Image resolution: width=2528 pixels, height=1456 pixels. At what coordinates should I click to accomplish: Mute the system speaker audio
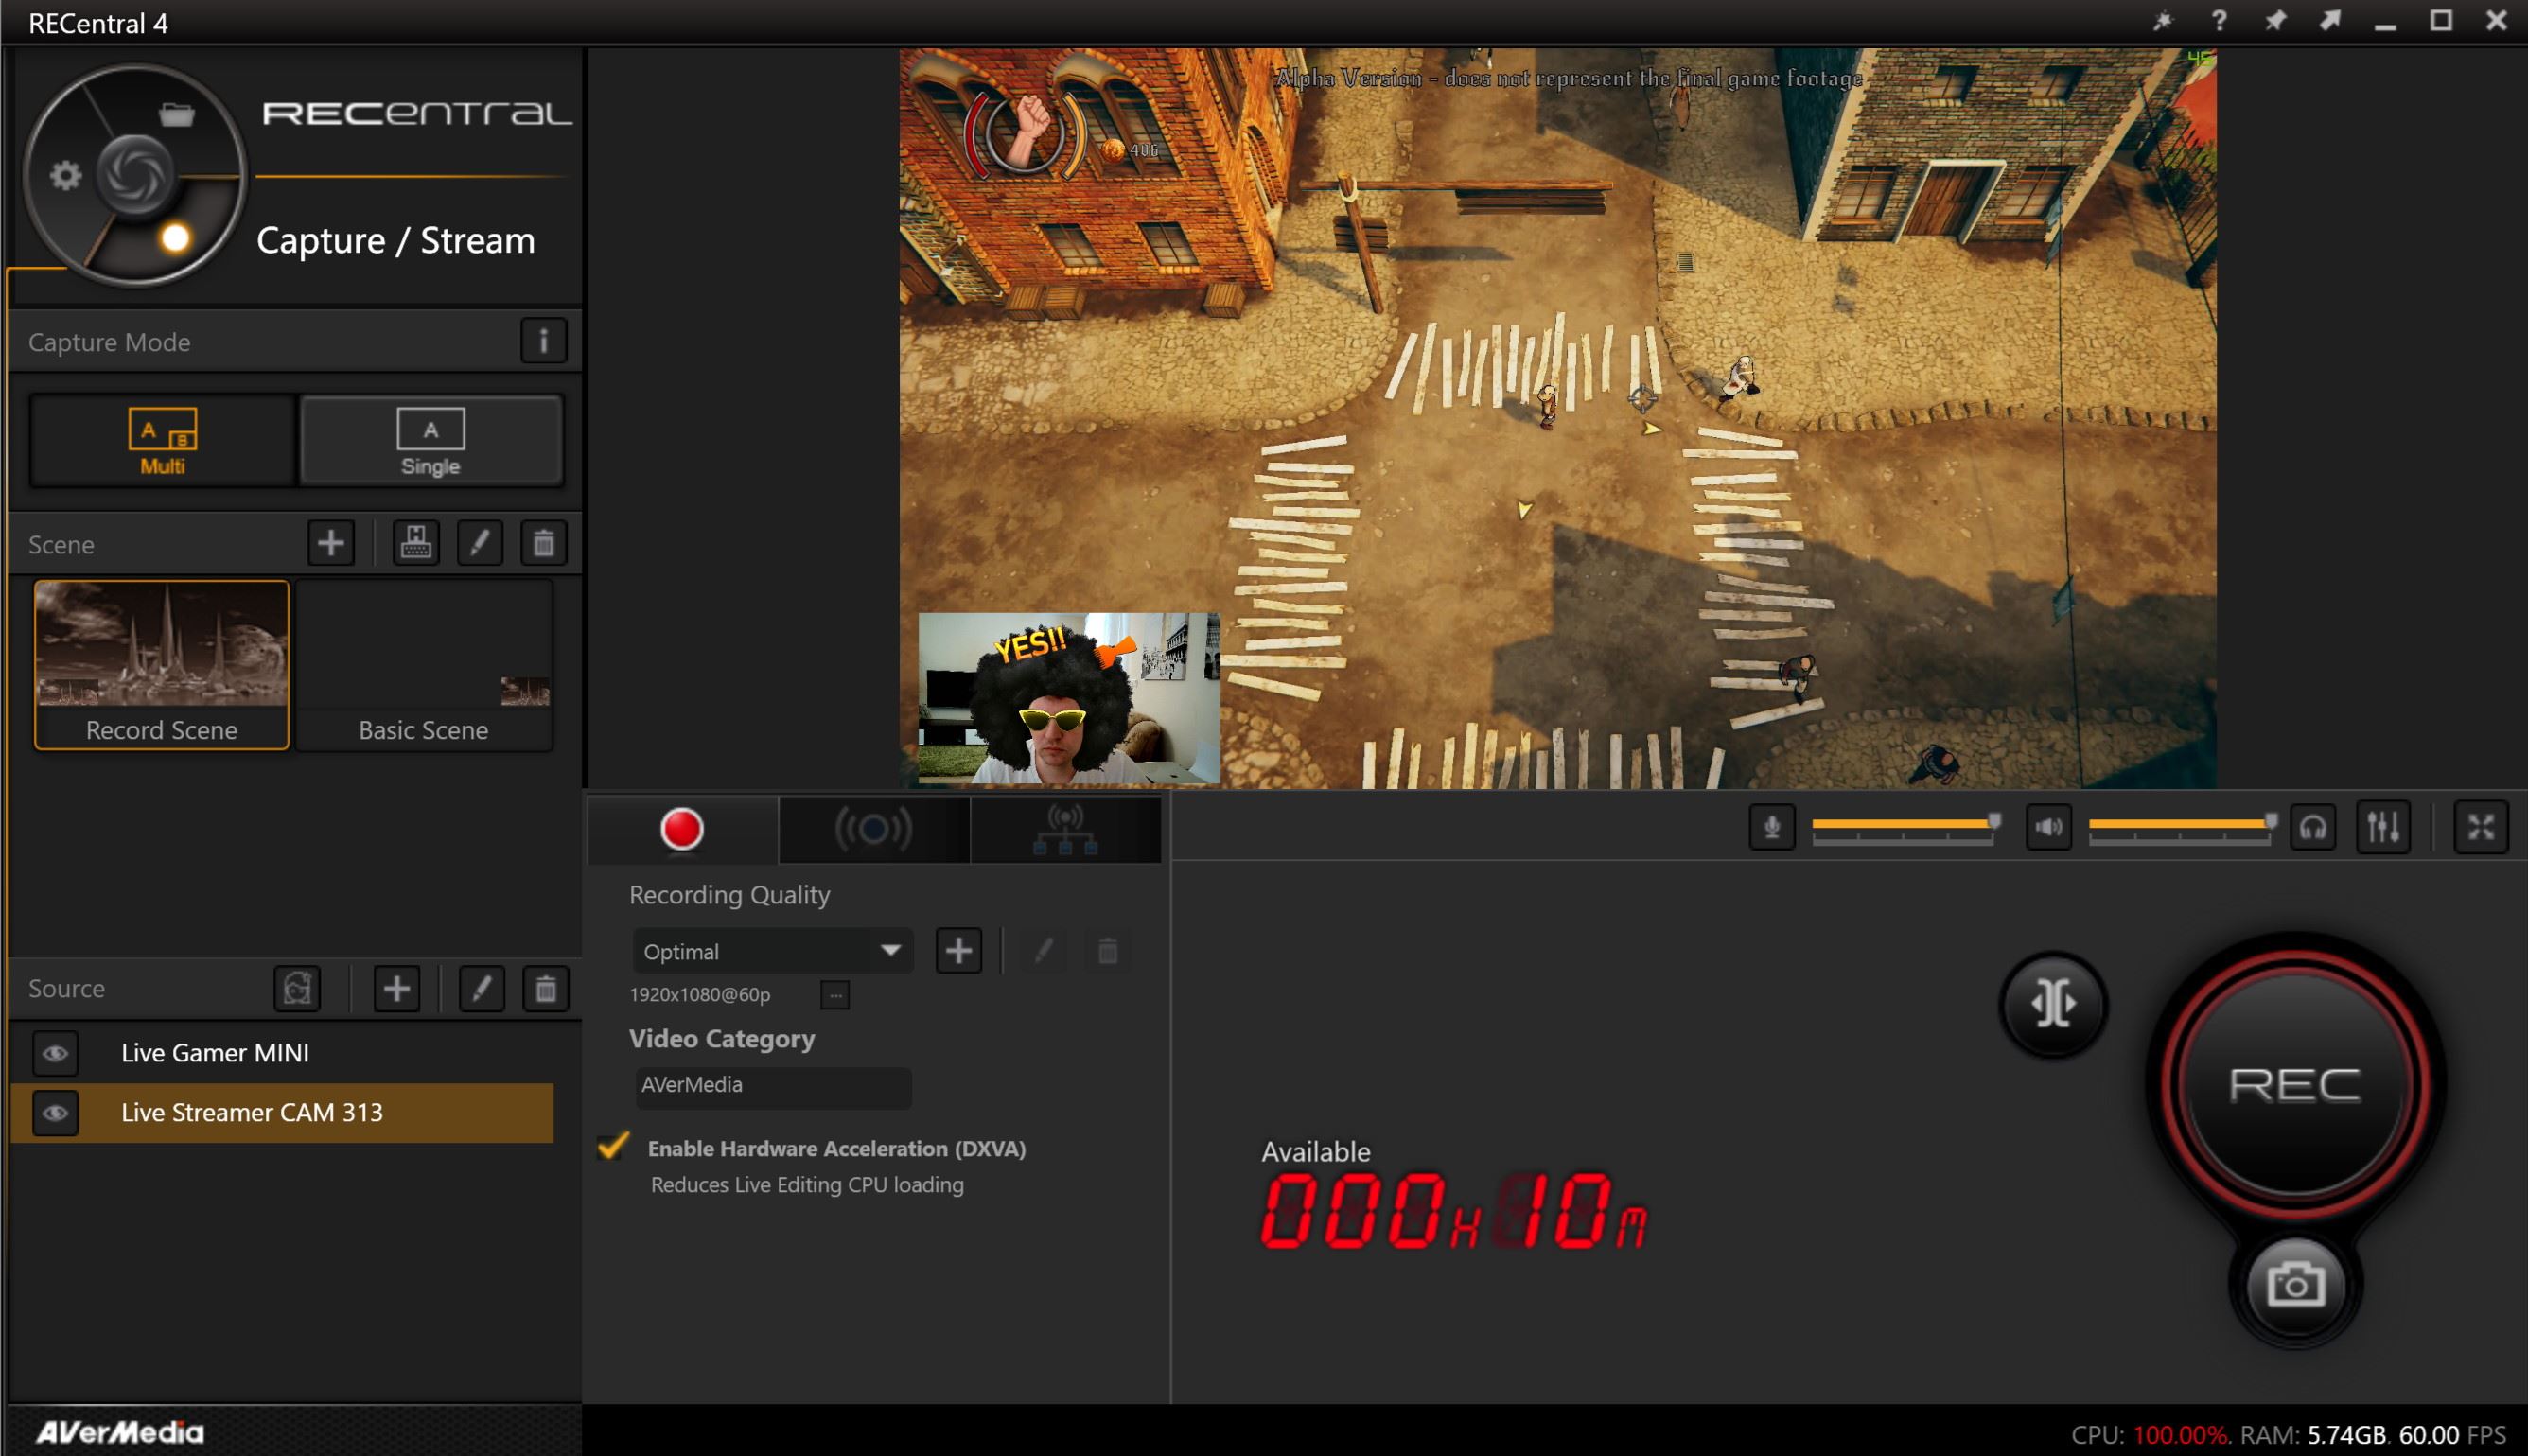point(2048,827)
